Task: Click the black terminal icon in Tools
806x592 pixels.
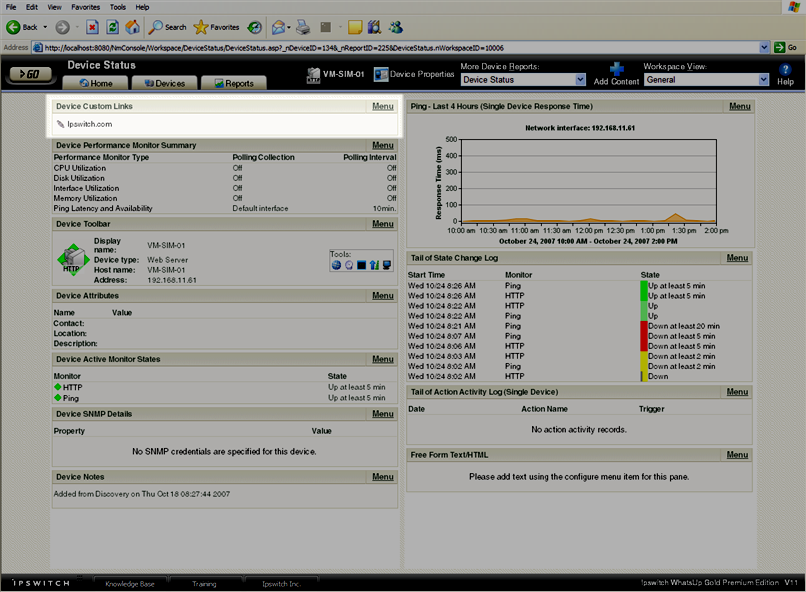Action: pyautogui.click(x=362, y=265)
